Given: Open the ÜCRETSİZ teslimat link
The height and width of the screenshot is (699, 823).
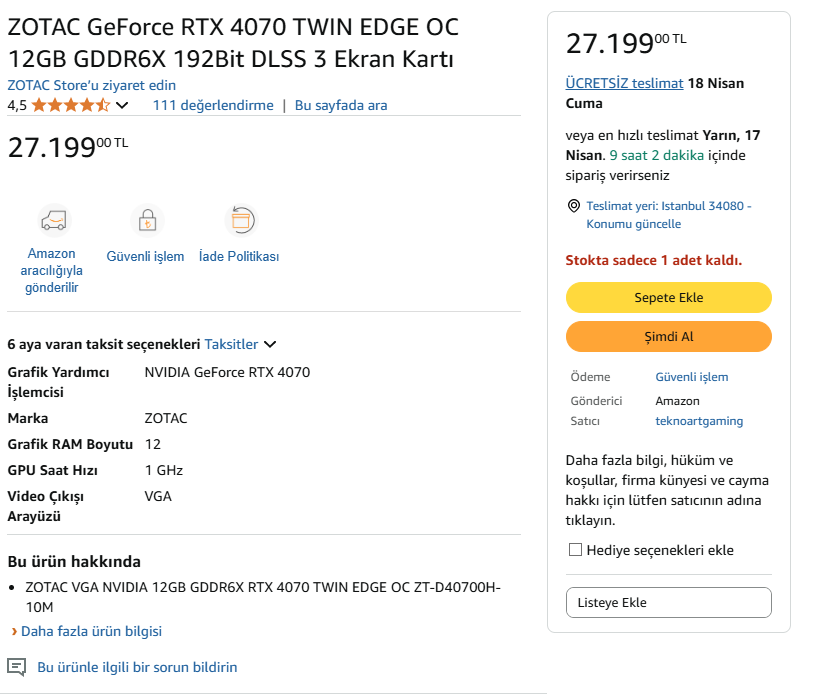Looking at the screenshot, I should pyautogui.click(x=624, y=83).
